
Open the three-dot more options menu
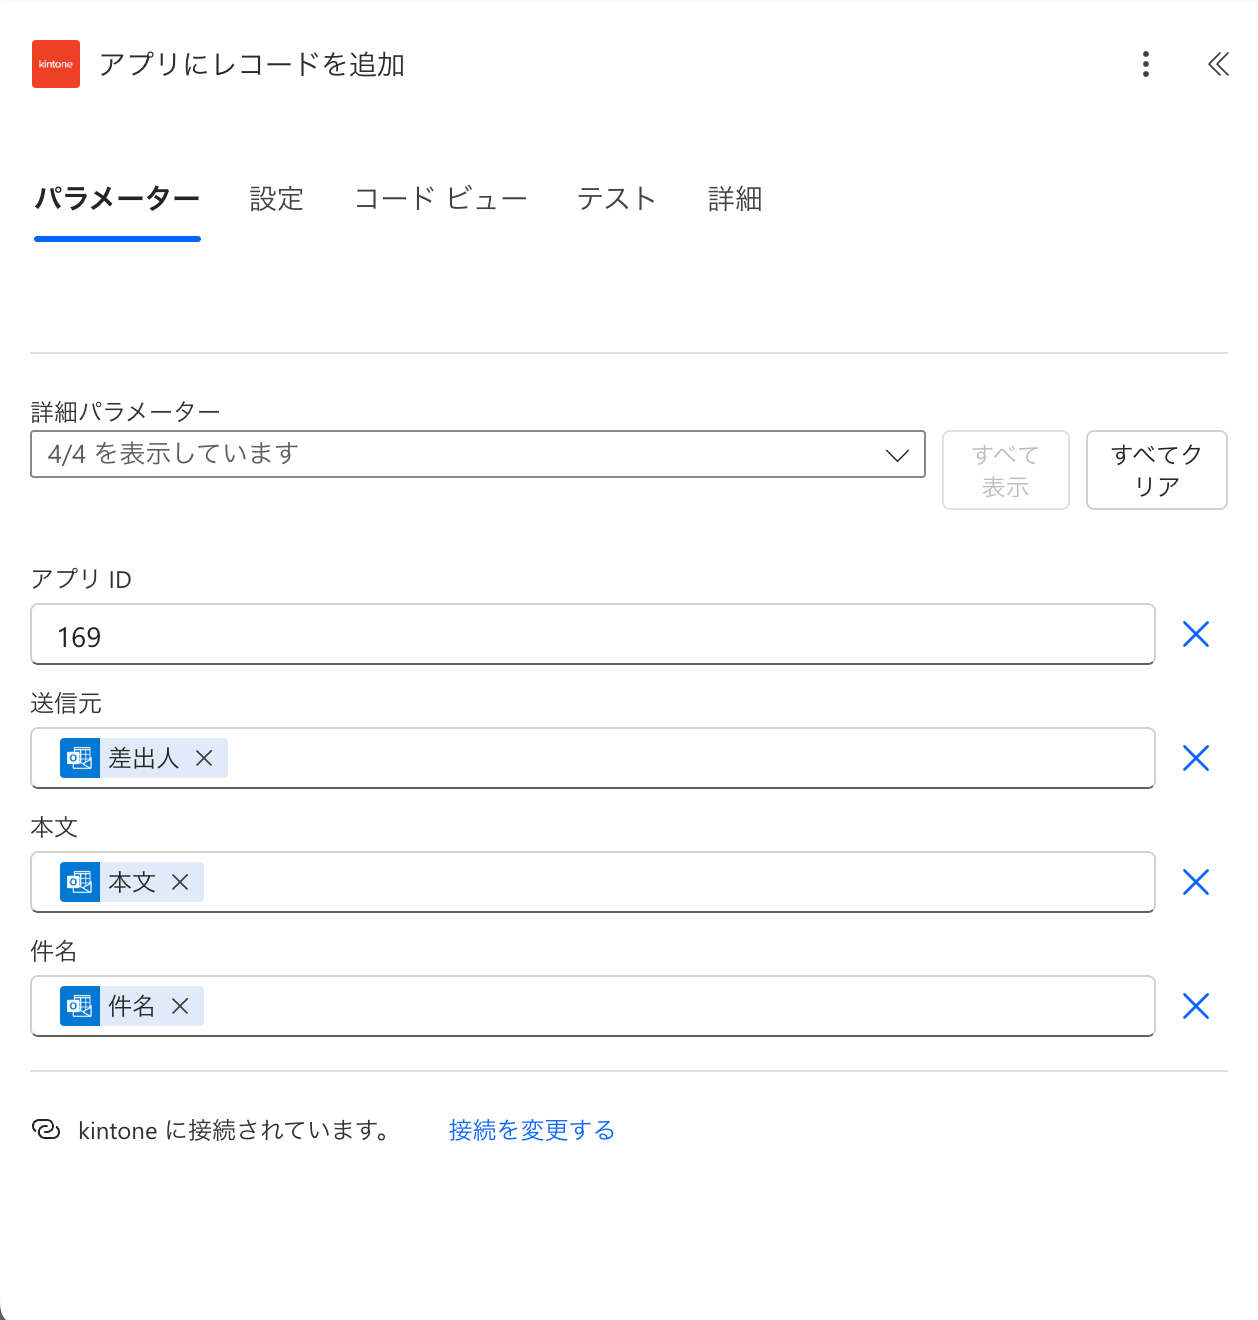[x=1146, y=64]
